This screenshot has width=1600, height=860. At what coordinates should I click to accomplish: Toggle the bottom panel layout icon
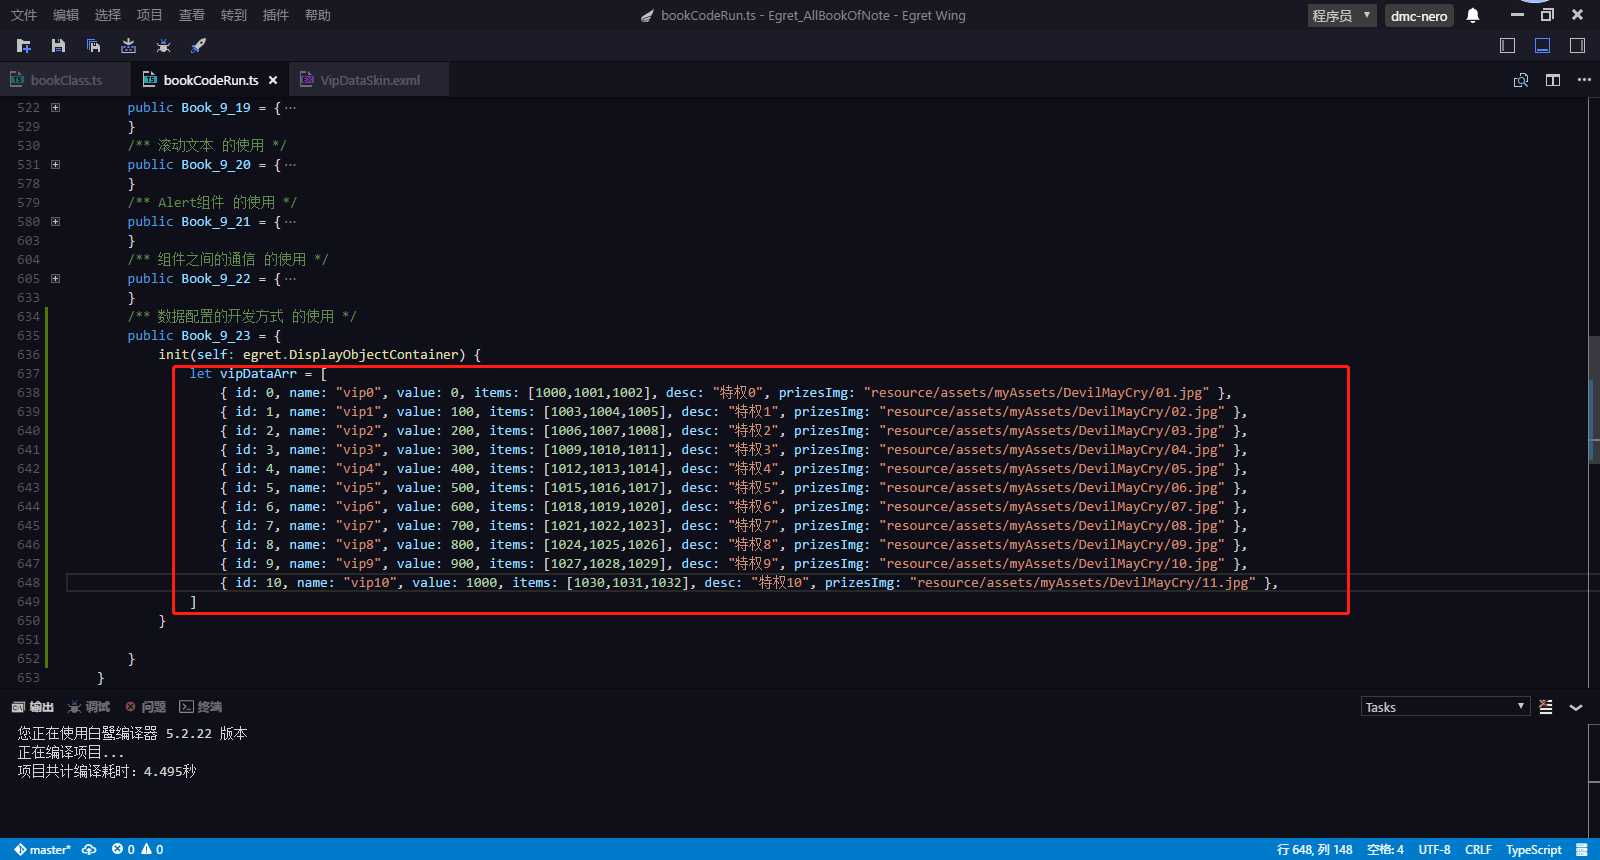(x=1542, y=45)
